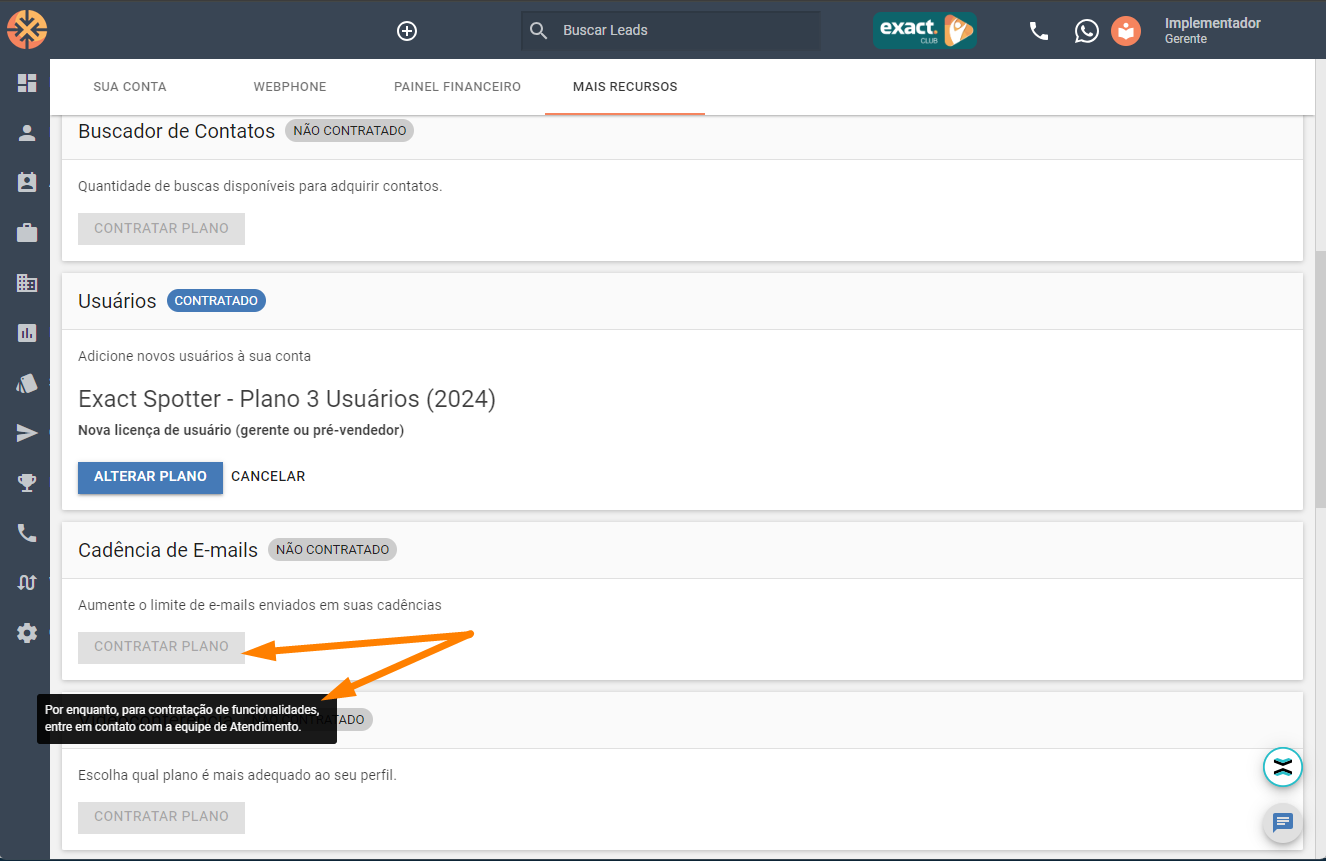Open the dashboard icon in sidebar
1326x861 pixels.
point(27,83)
